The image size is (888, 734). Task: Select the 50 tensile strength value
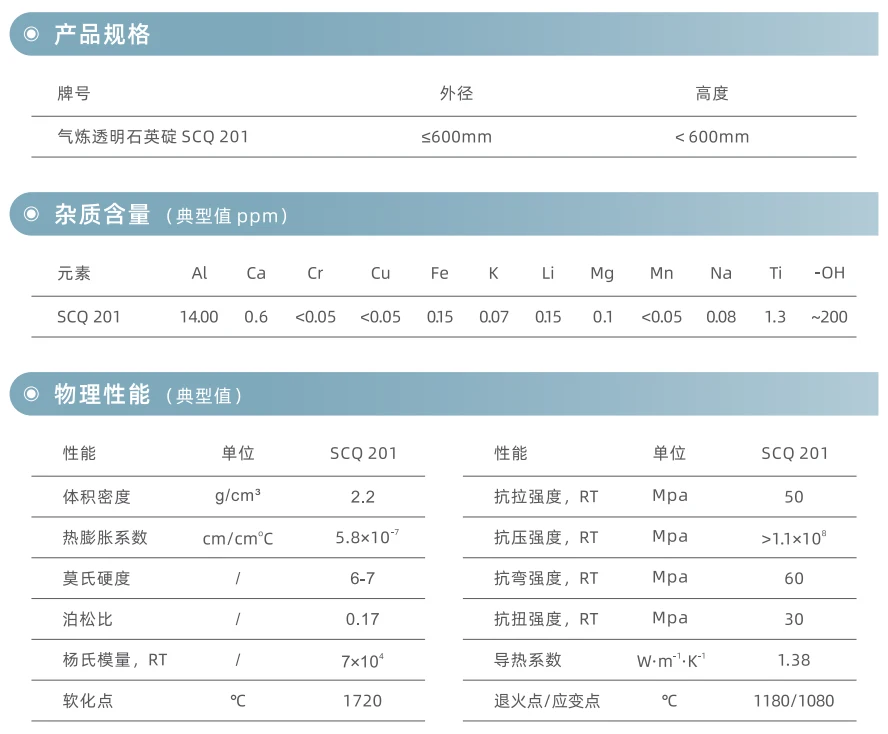point(794,497)
